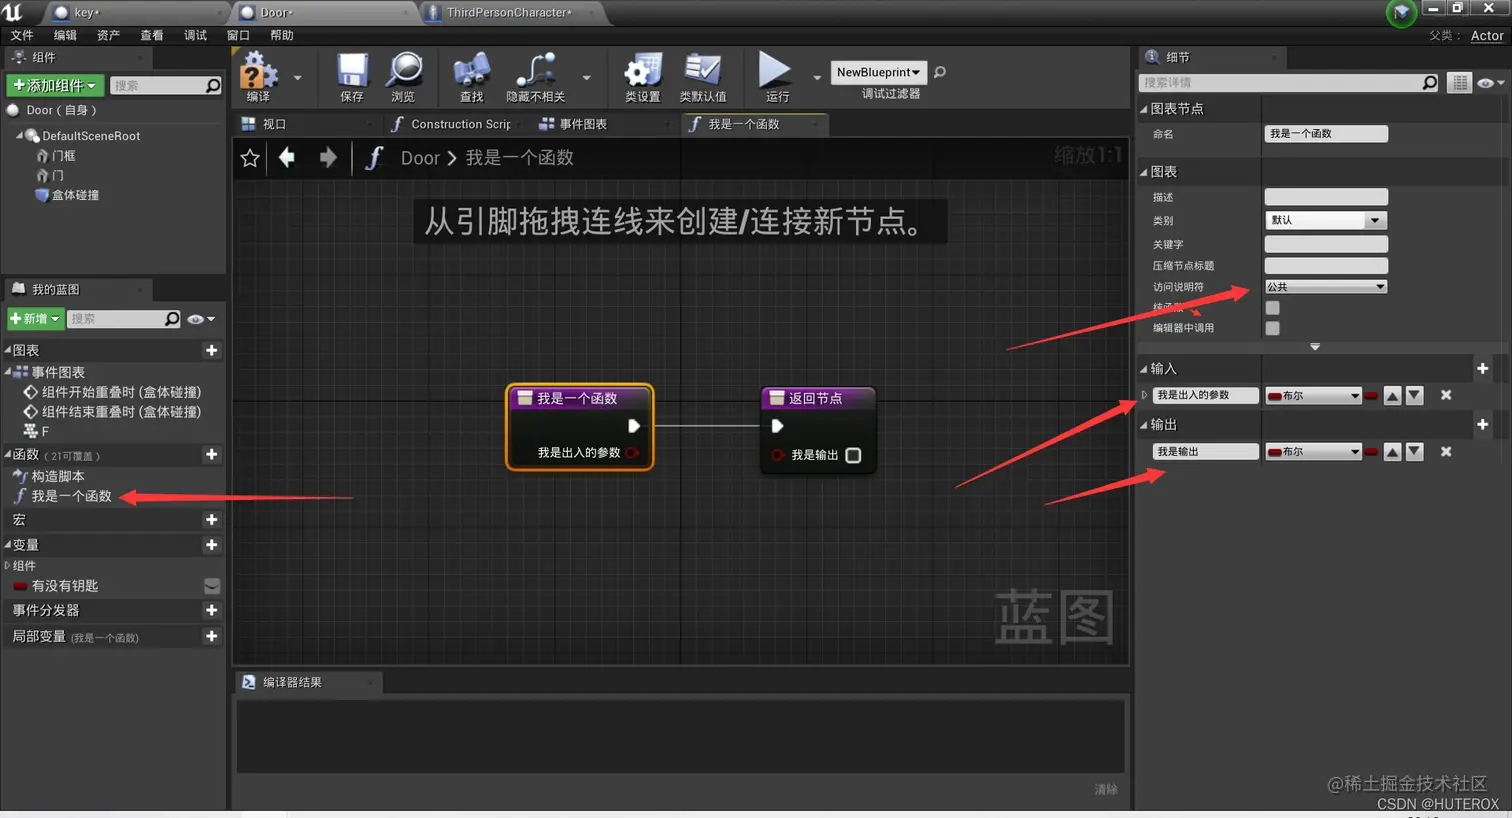Expand the 我是出入的参数 input row
This screenshot has height=818, width=1512.
coord(1145,395)
